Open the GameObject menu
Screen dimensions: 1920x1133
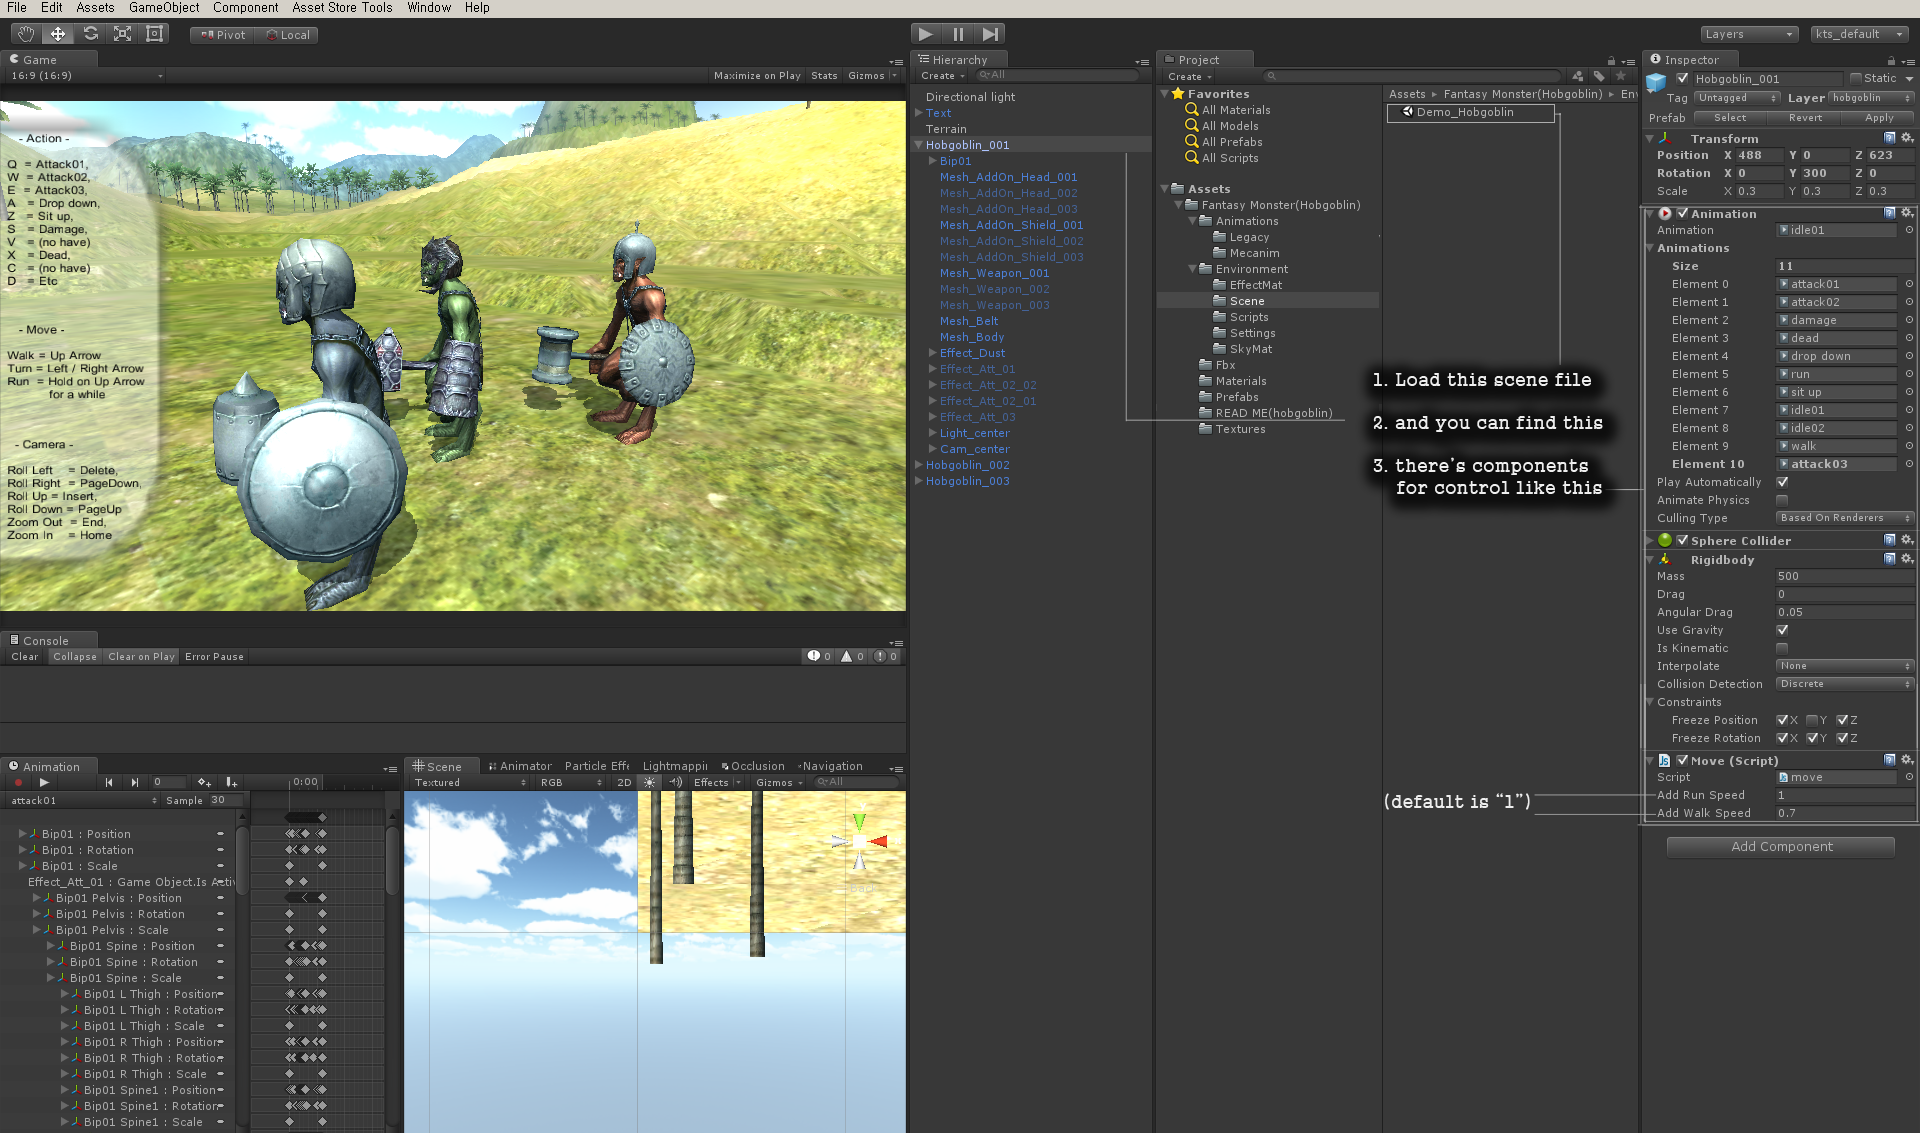coord(164,8)
